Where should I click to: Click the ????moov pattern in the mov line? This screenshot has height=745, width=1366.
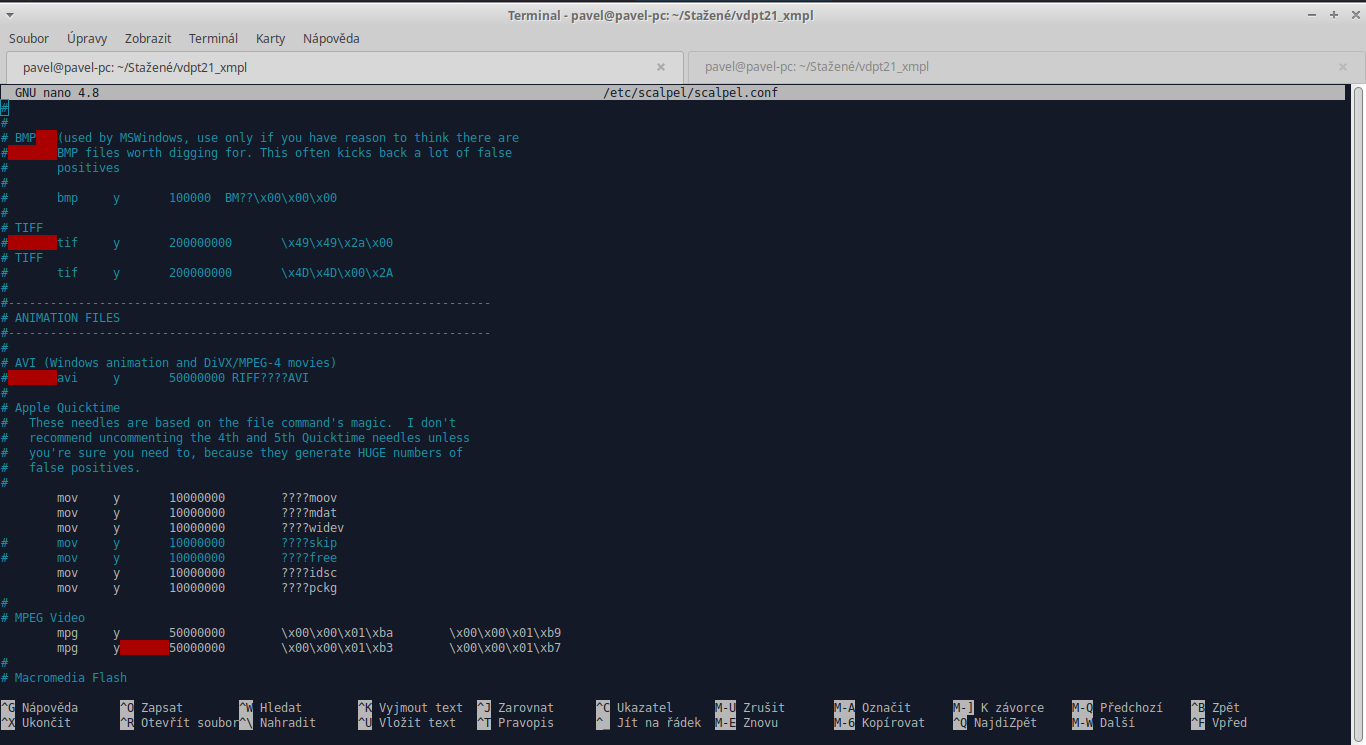click(x=309, y=498)
